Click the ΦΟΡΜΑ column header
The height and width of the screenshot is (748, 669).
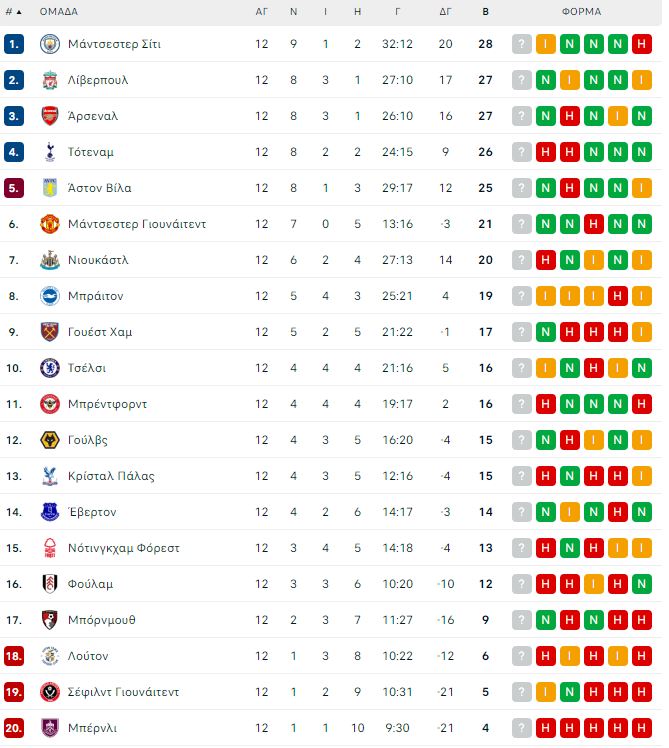[x=581, y=12]
